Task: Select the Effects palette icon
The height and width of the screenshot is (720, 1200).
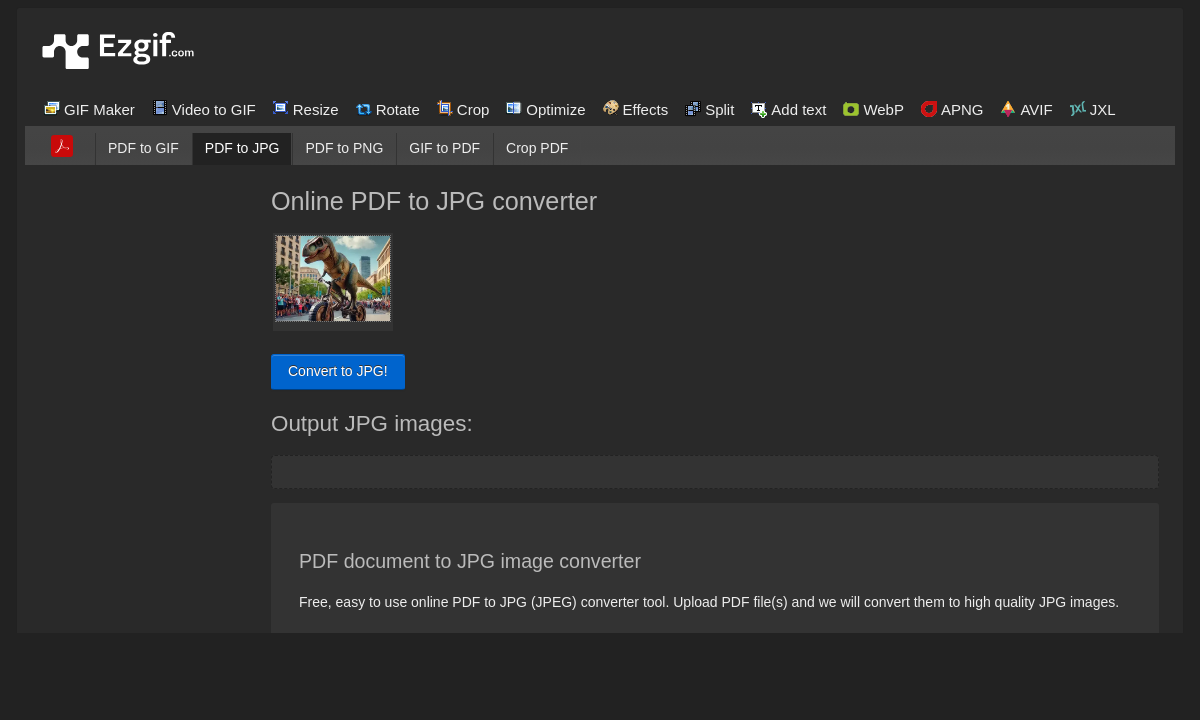Action: click(610, 107)
